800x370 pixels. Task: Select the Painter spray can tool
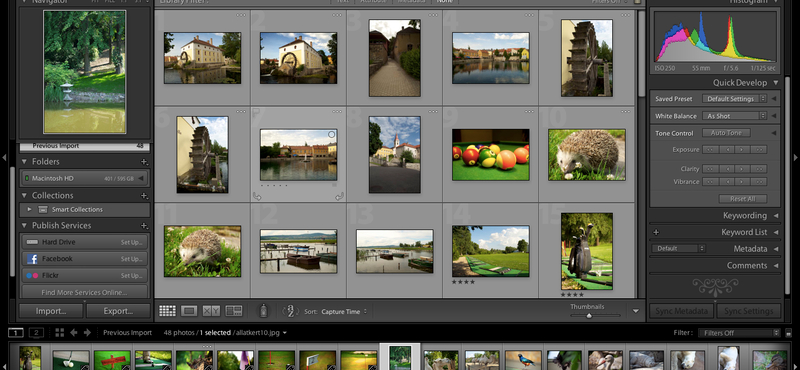tap(263, 310)
